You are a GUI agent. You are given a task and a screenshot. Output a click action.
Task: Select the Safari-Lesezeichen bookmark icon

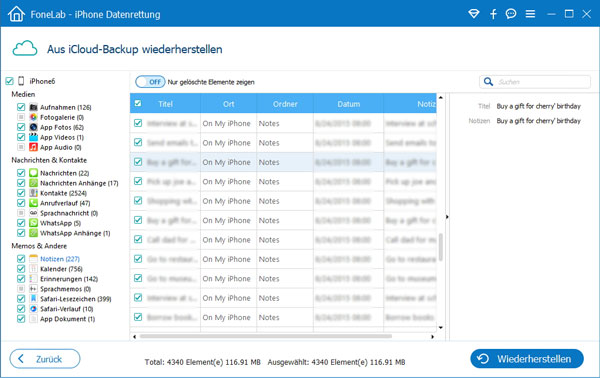(x=34, y=298)
